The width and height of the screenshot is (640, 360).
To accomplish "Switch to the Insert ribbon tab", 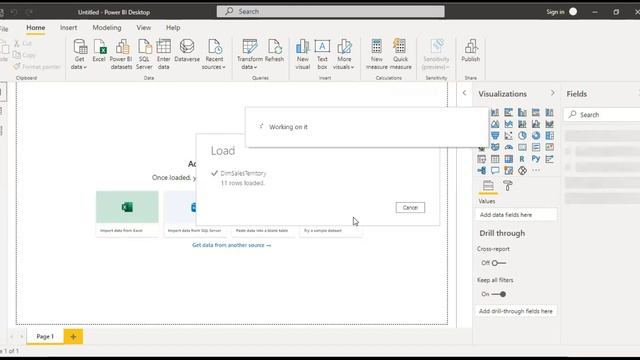I will click(68, 27).
